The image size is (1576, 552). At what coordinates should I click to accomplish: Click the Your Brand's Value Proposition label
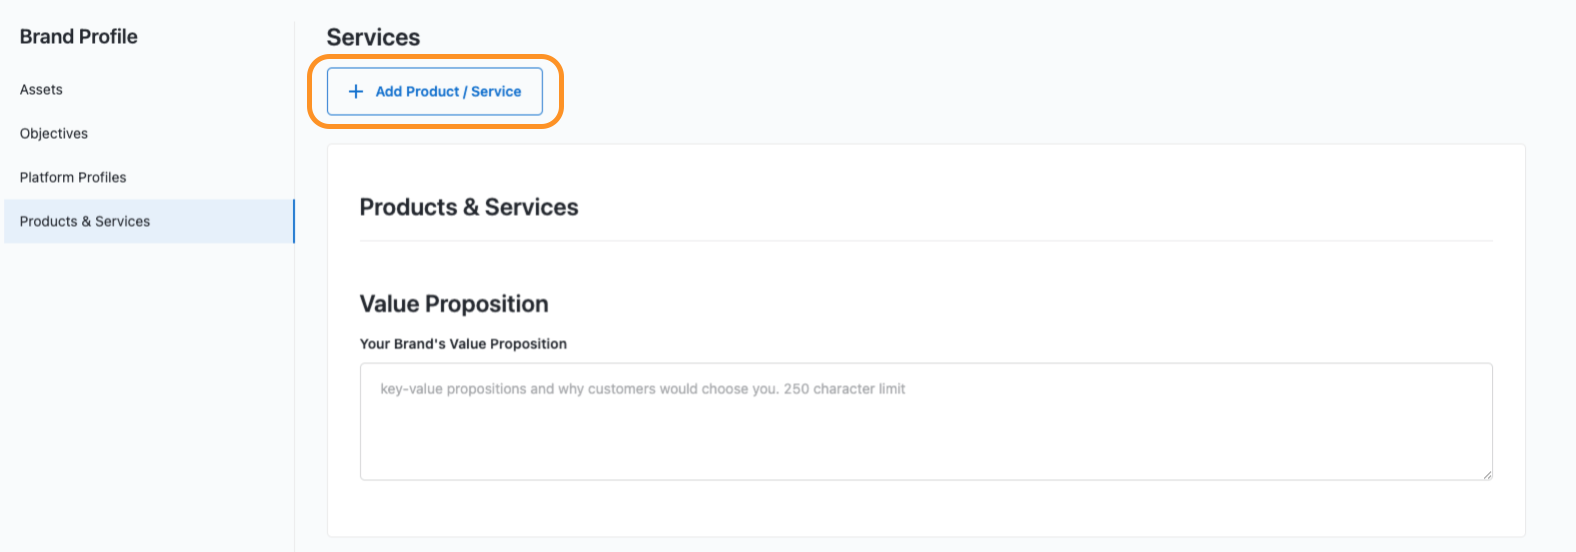point(463,344)
